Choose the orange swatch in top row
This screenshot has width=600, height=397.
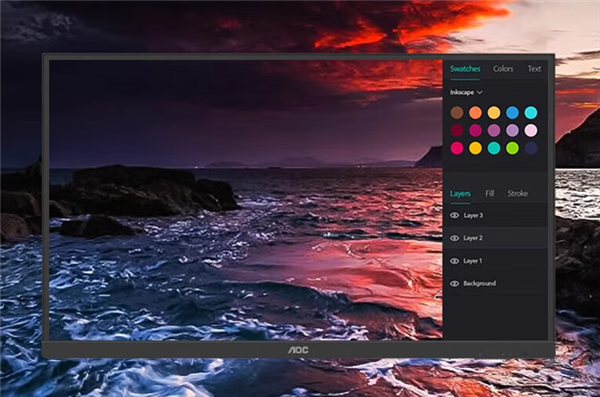pyautogui.click(x=475, y=113)
